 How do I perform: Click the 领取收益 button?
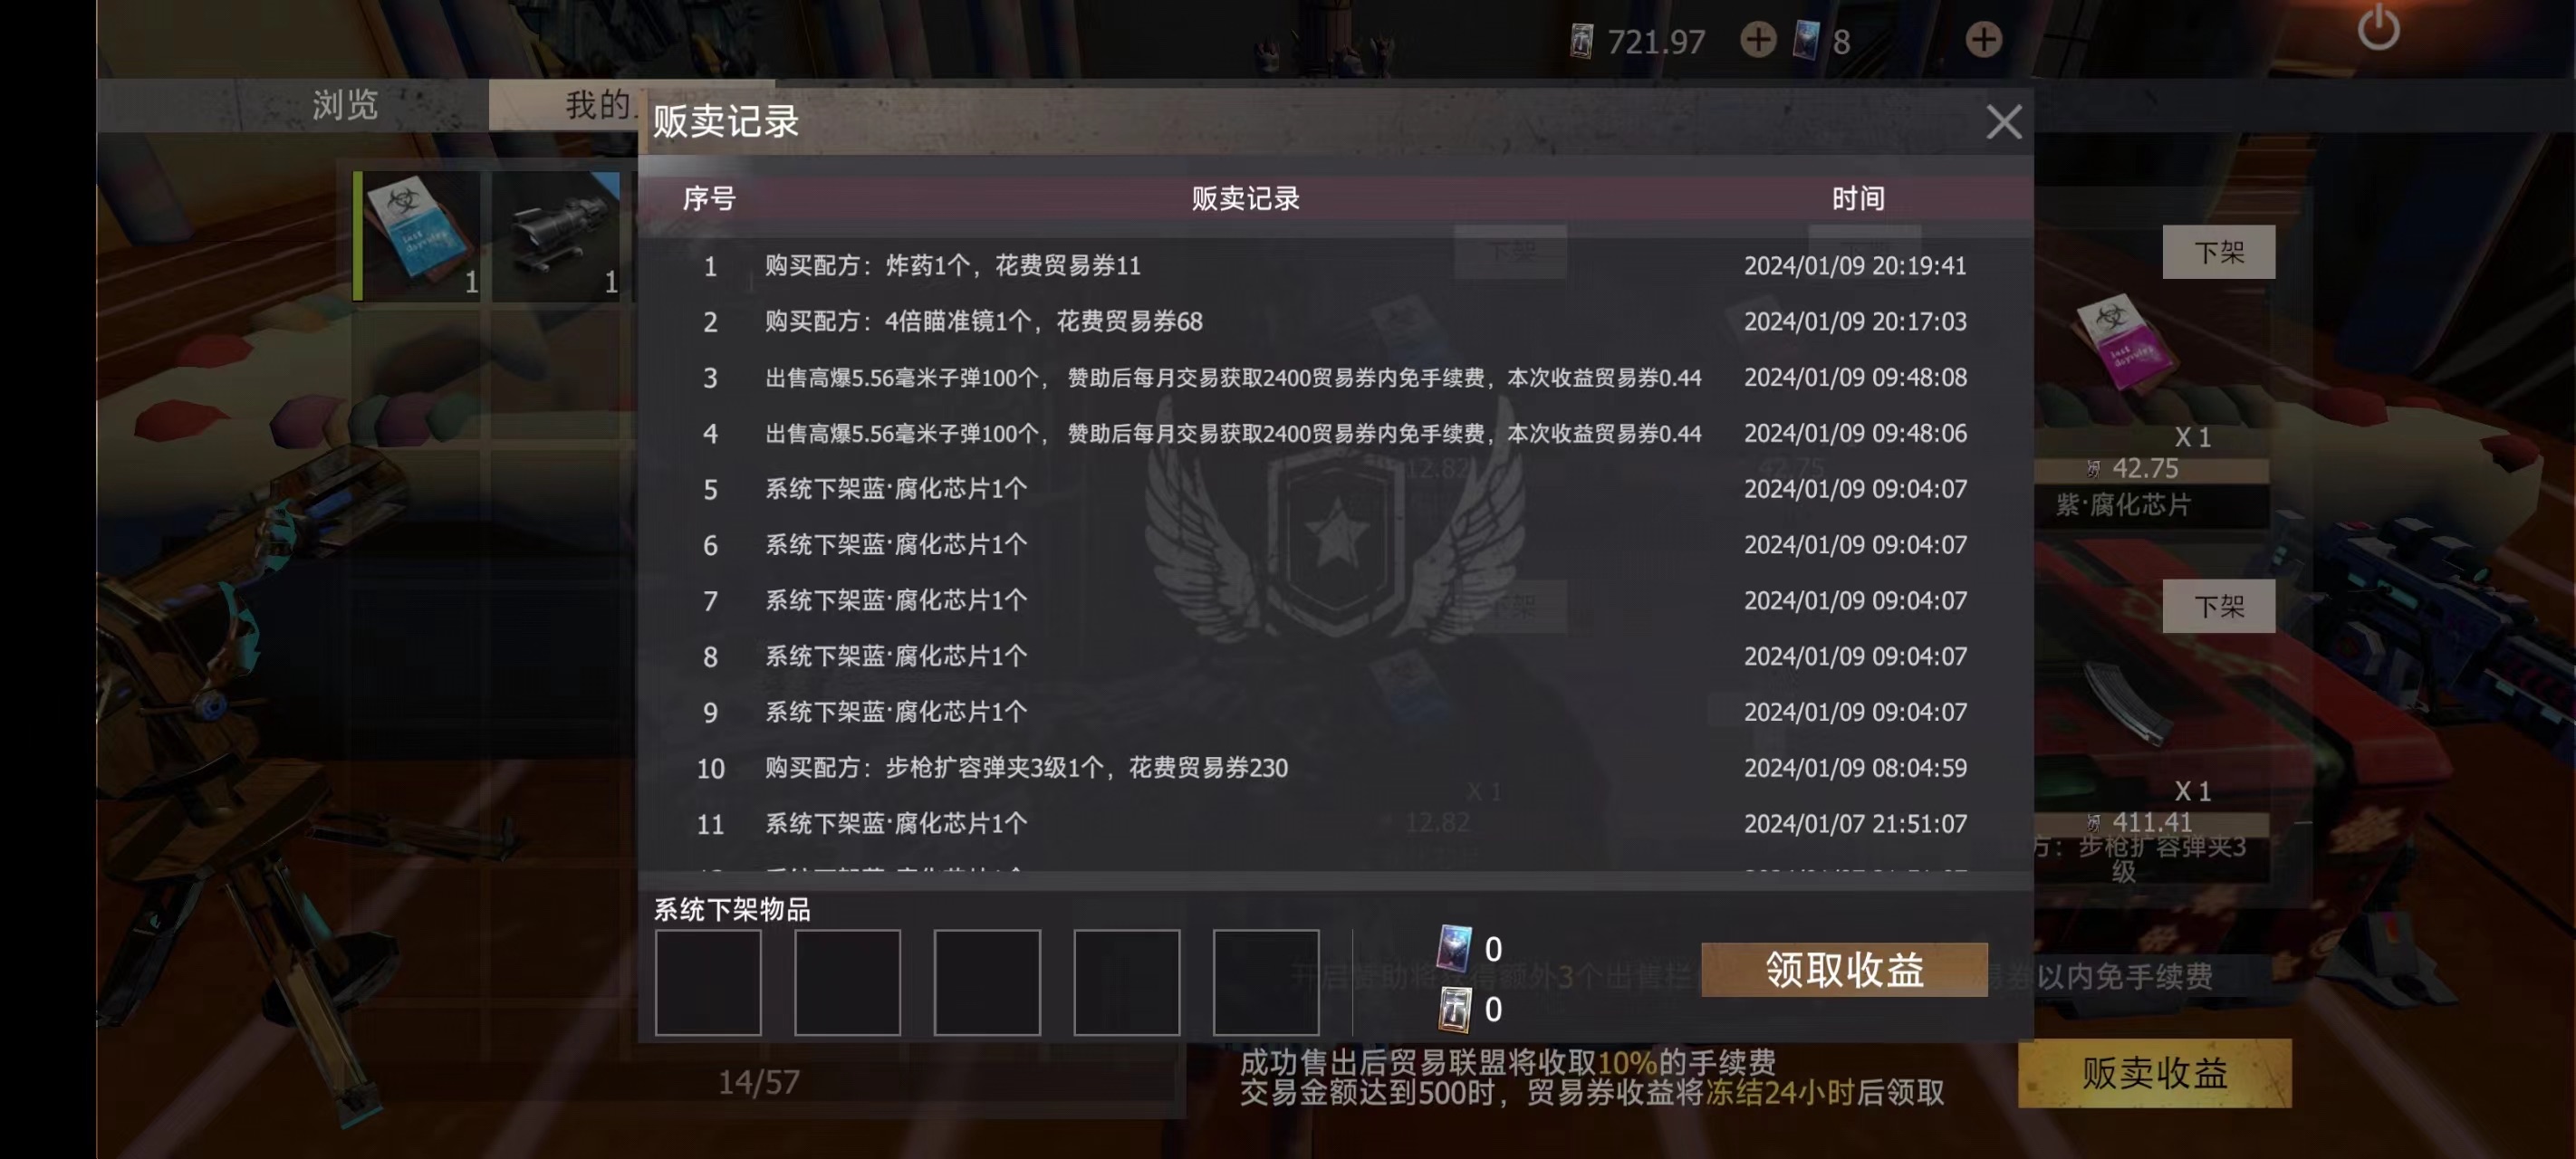(1844, 969)
